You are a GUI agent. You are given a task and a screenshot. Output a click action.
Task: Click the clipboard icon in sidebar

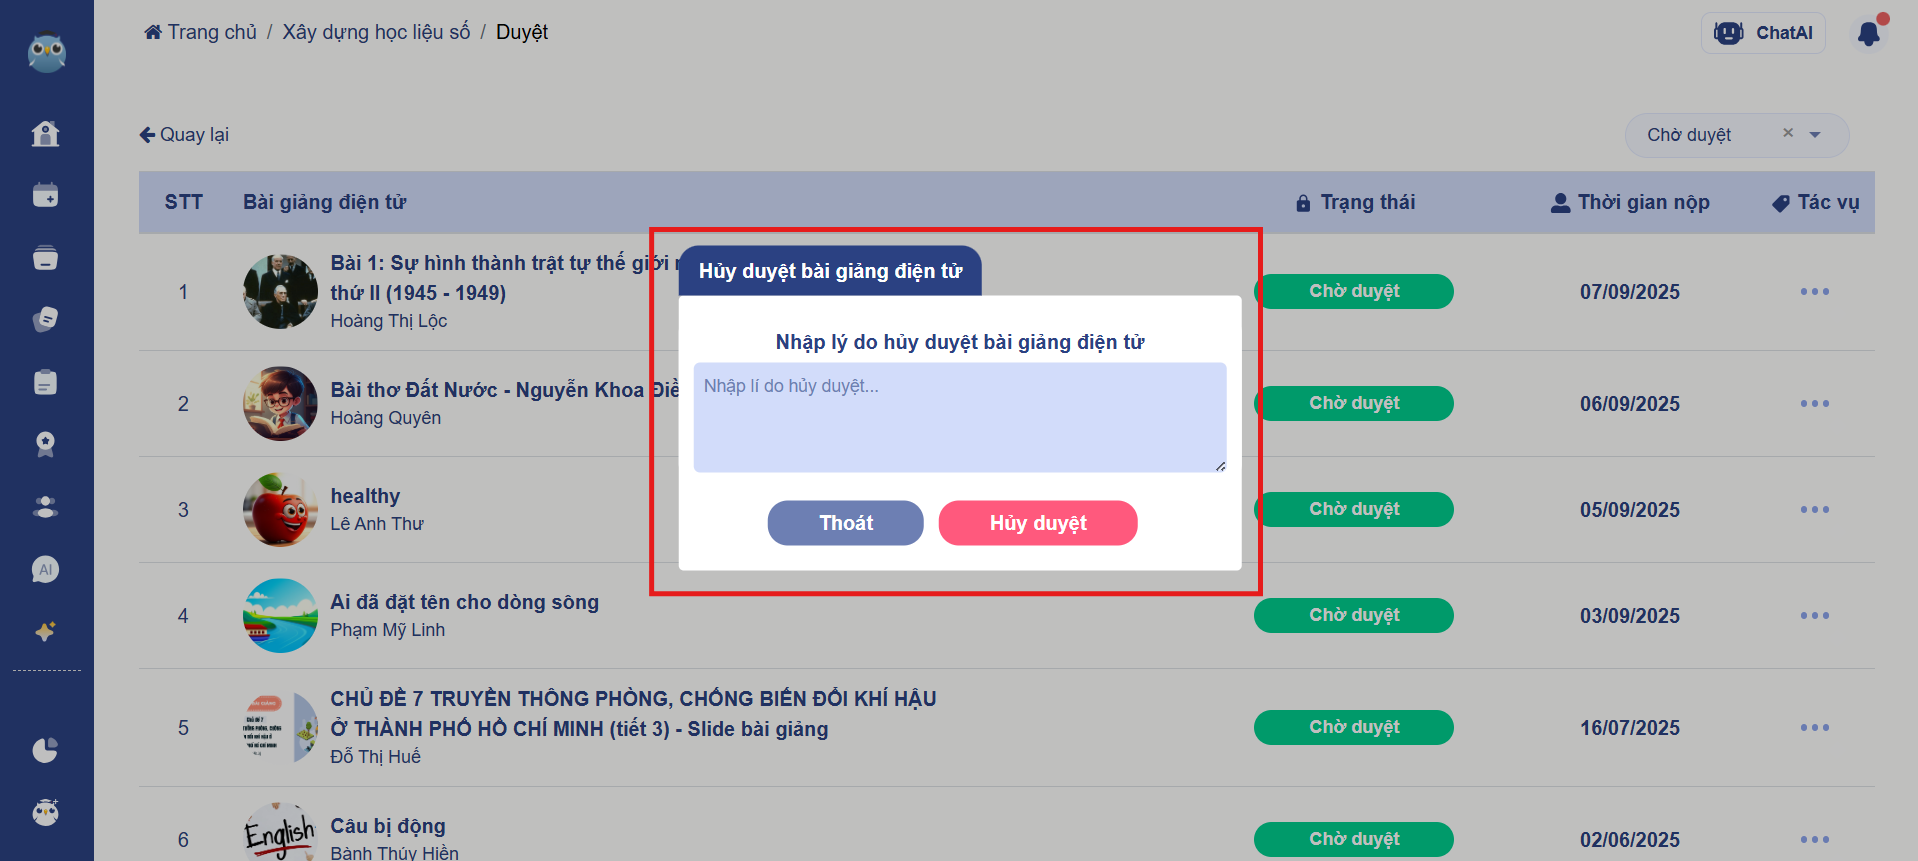pos(45,382)
